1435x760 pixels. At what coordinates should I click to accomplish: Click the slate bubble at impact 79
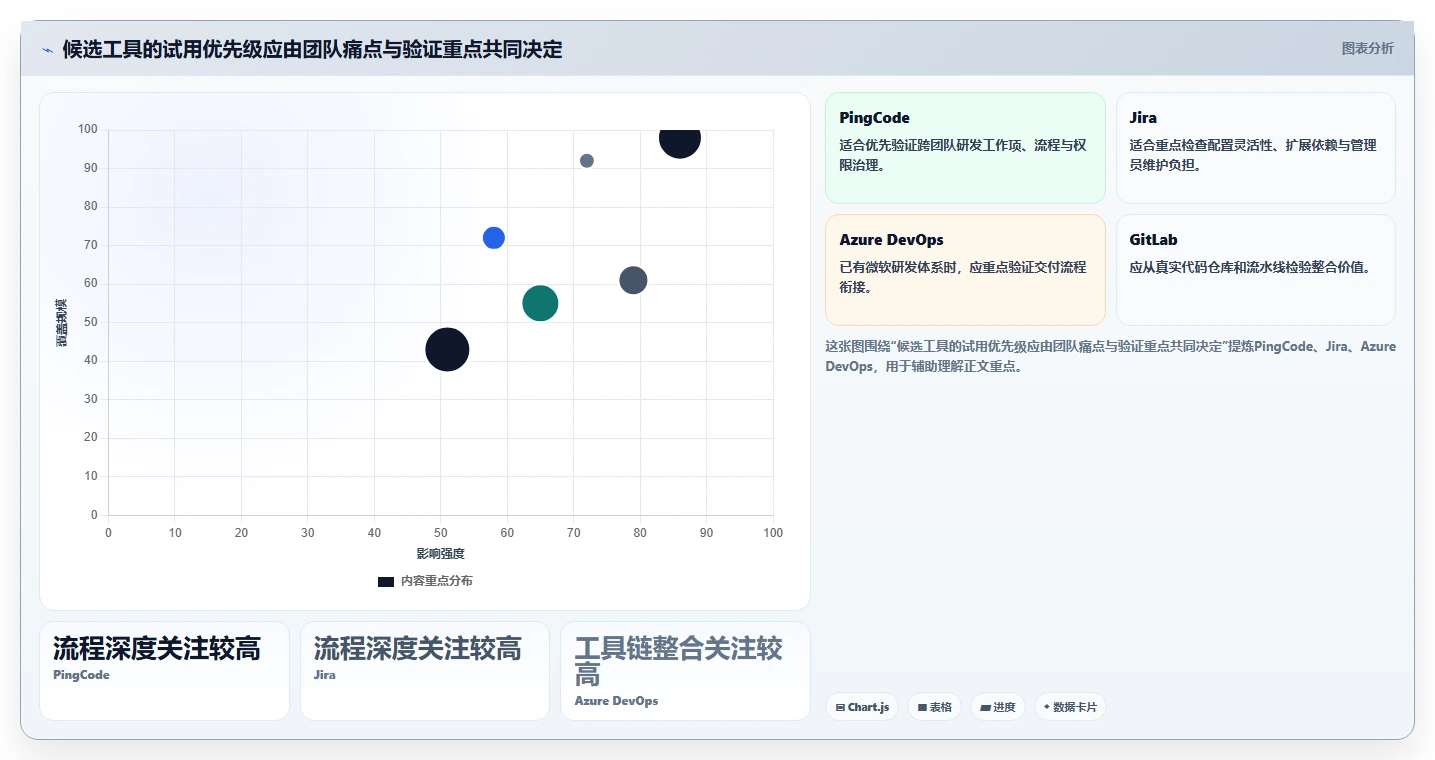[x=633, y=280]
